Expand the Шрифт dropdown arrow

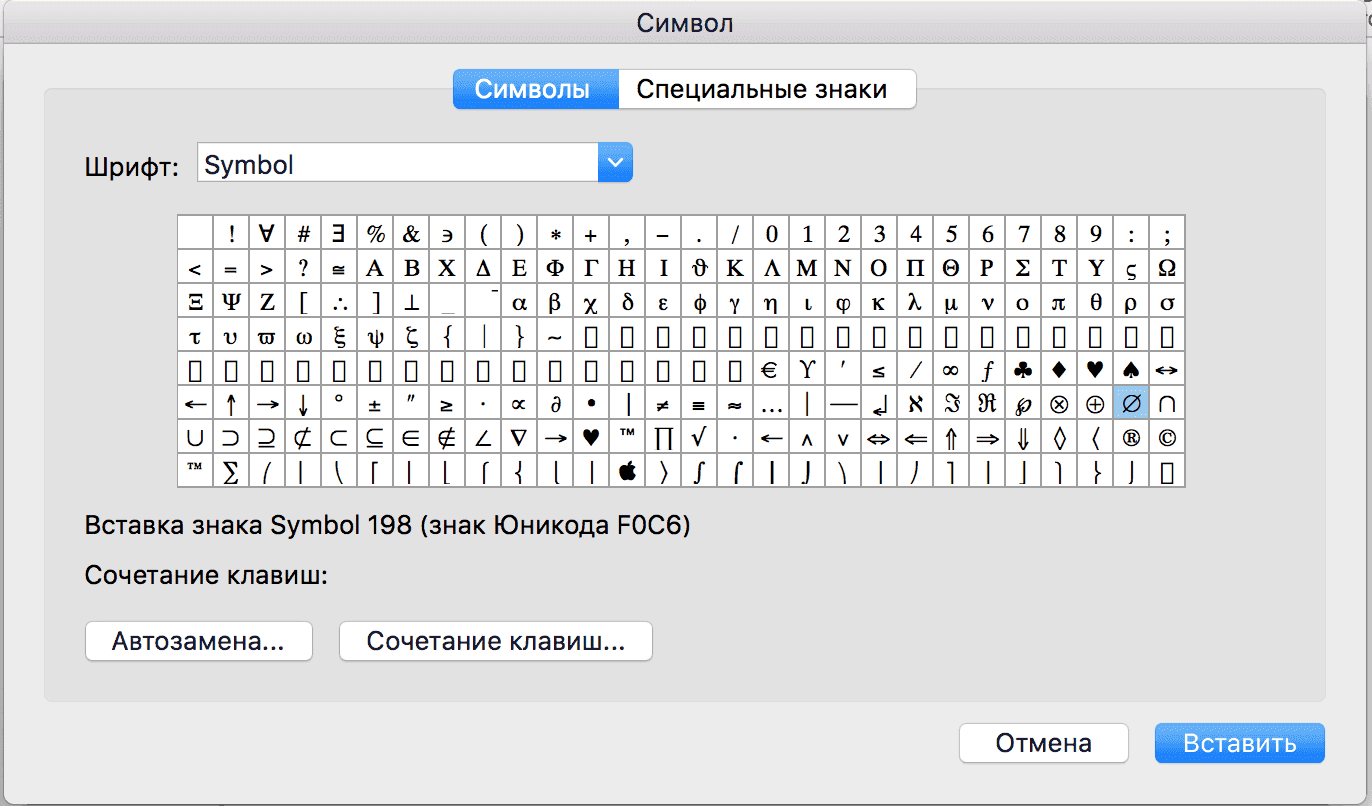(x=615, y=162)
